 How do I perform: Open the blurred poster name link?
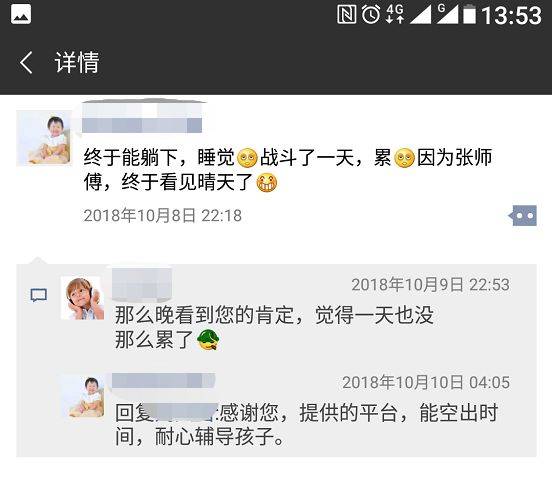[142, 117]
